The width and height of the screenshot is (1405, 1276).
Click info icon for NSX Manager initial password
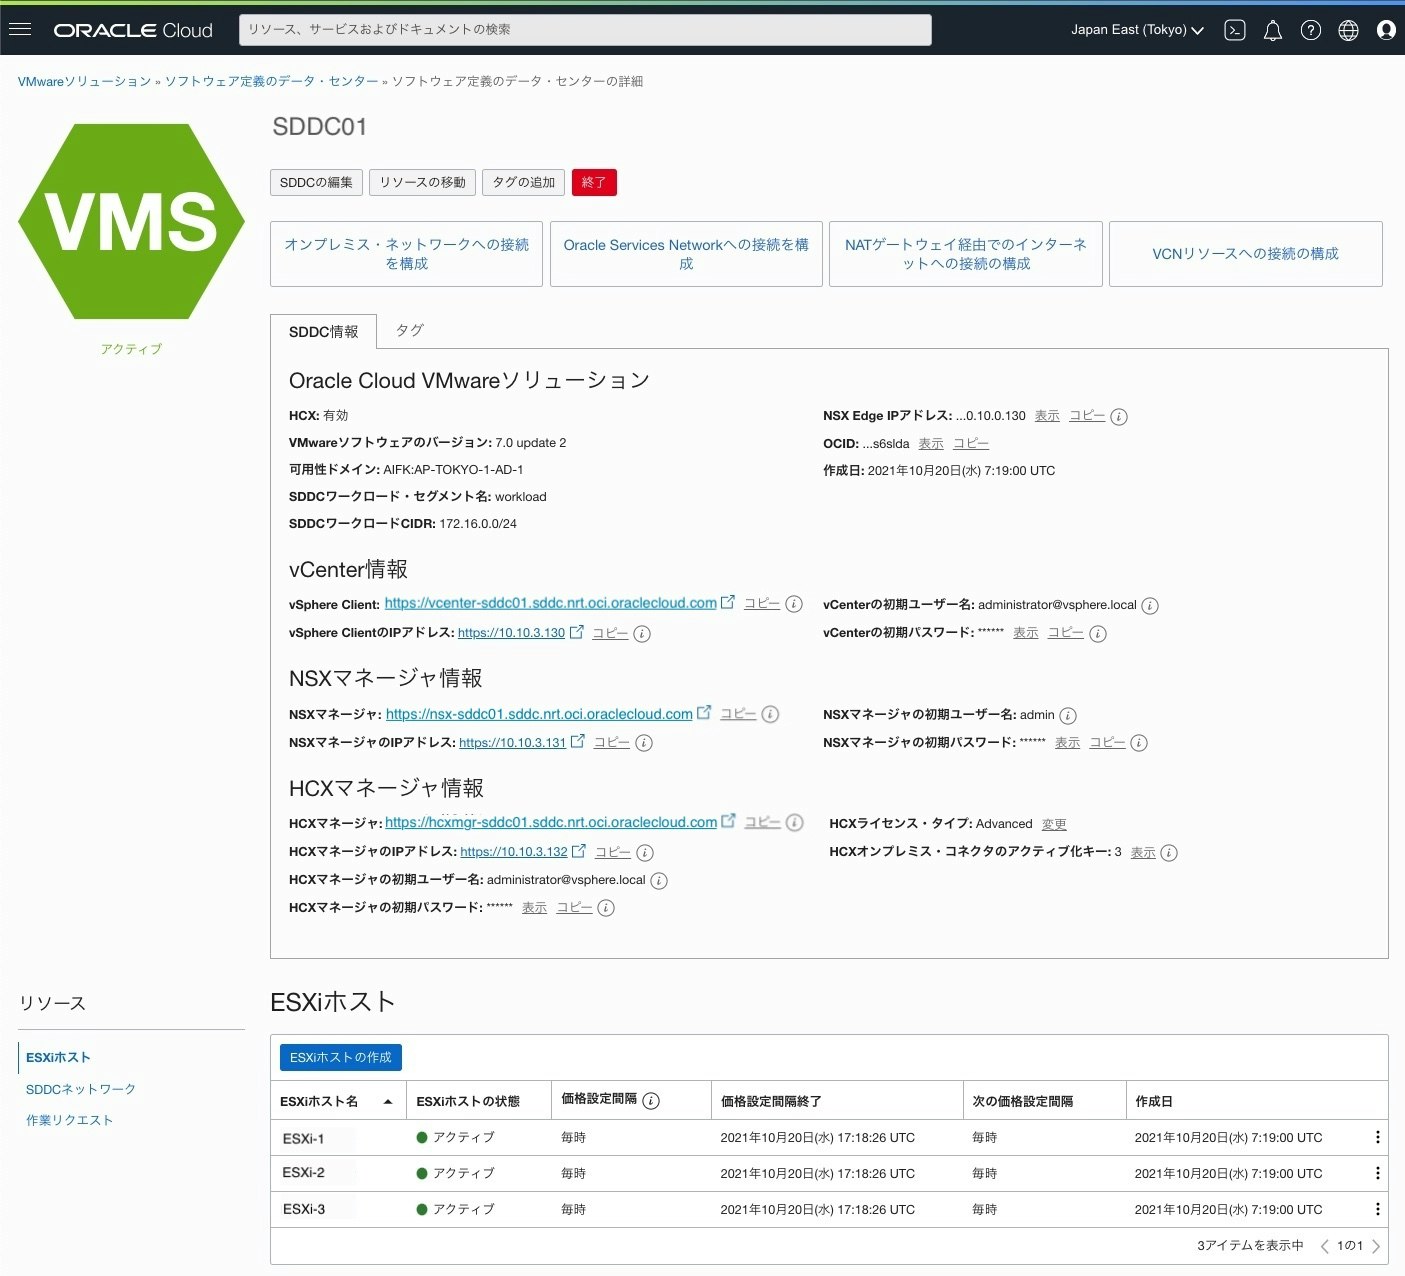tap(1139, 743)
